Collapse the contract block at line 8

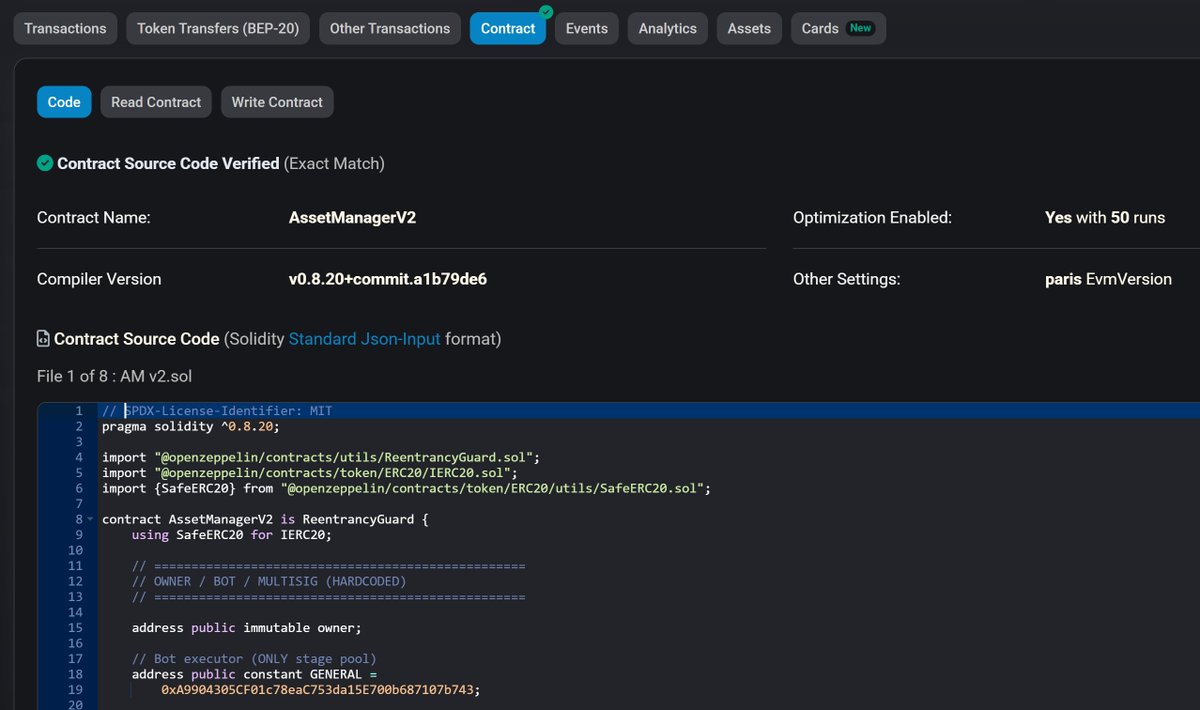[x=90, y=520]
